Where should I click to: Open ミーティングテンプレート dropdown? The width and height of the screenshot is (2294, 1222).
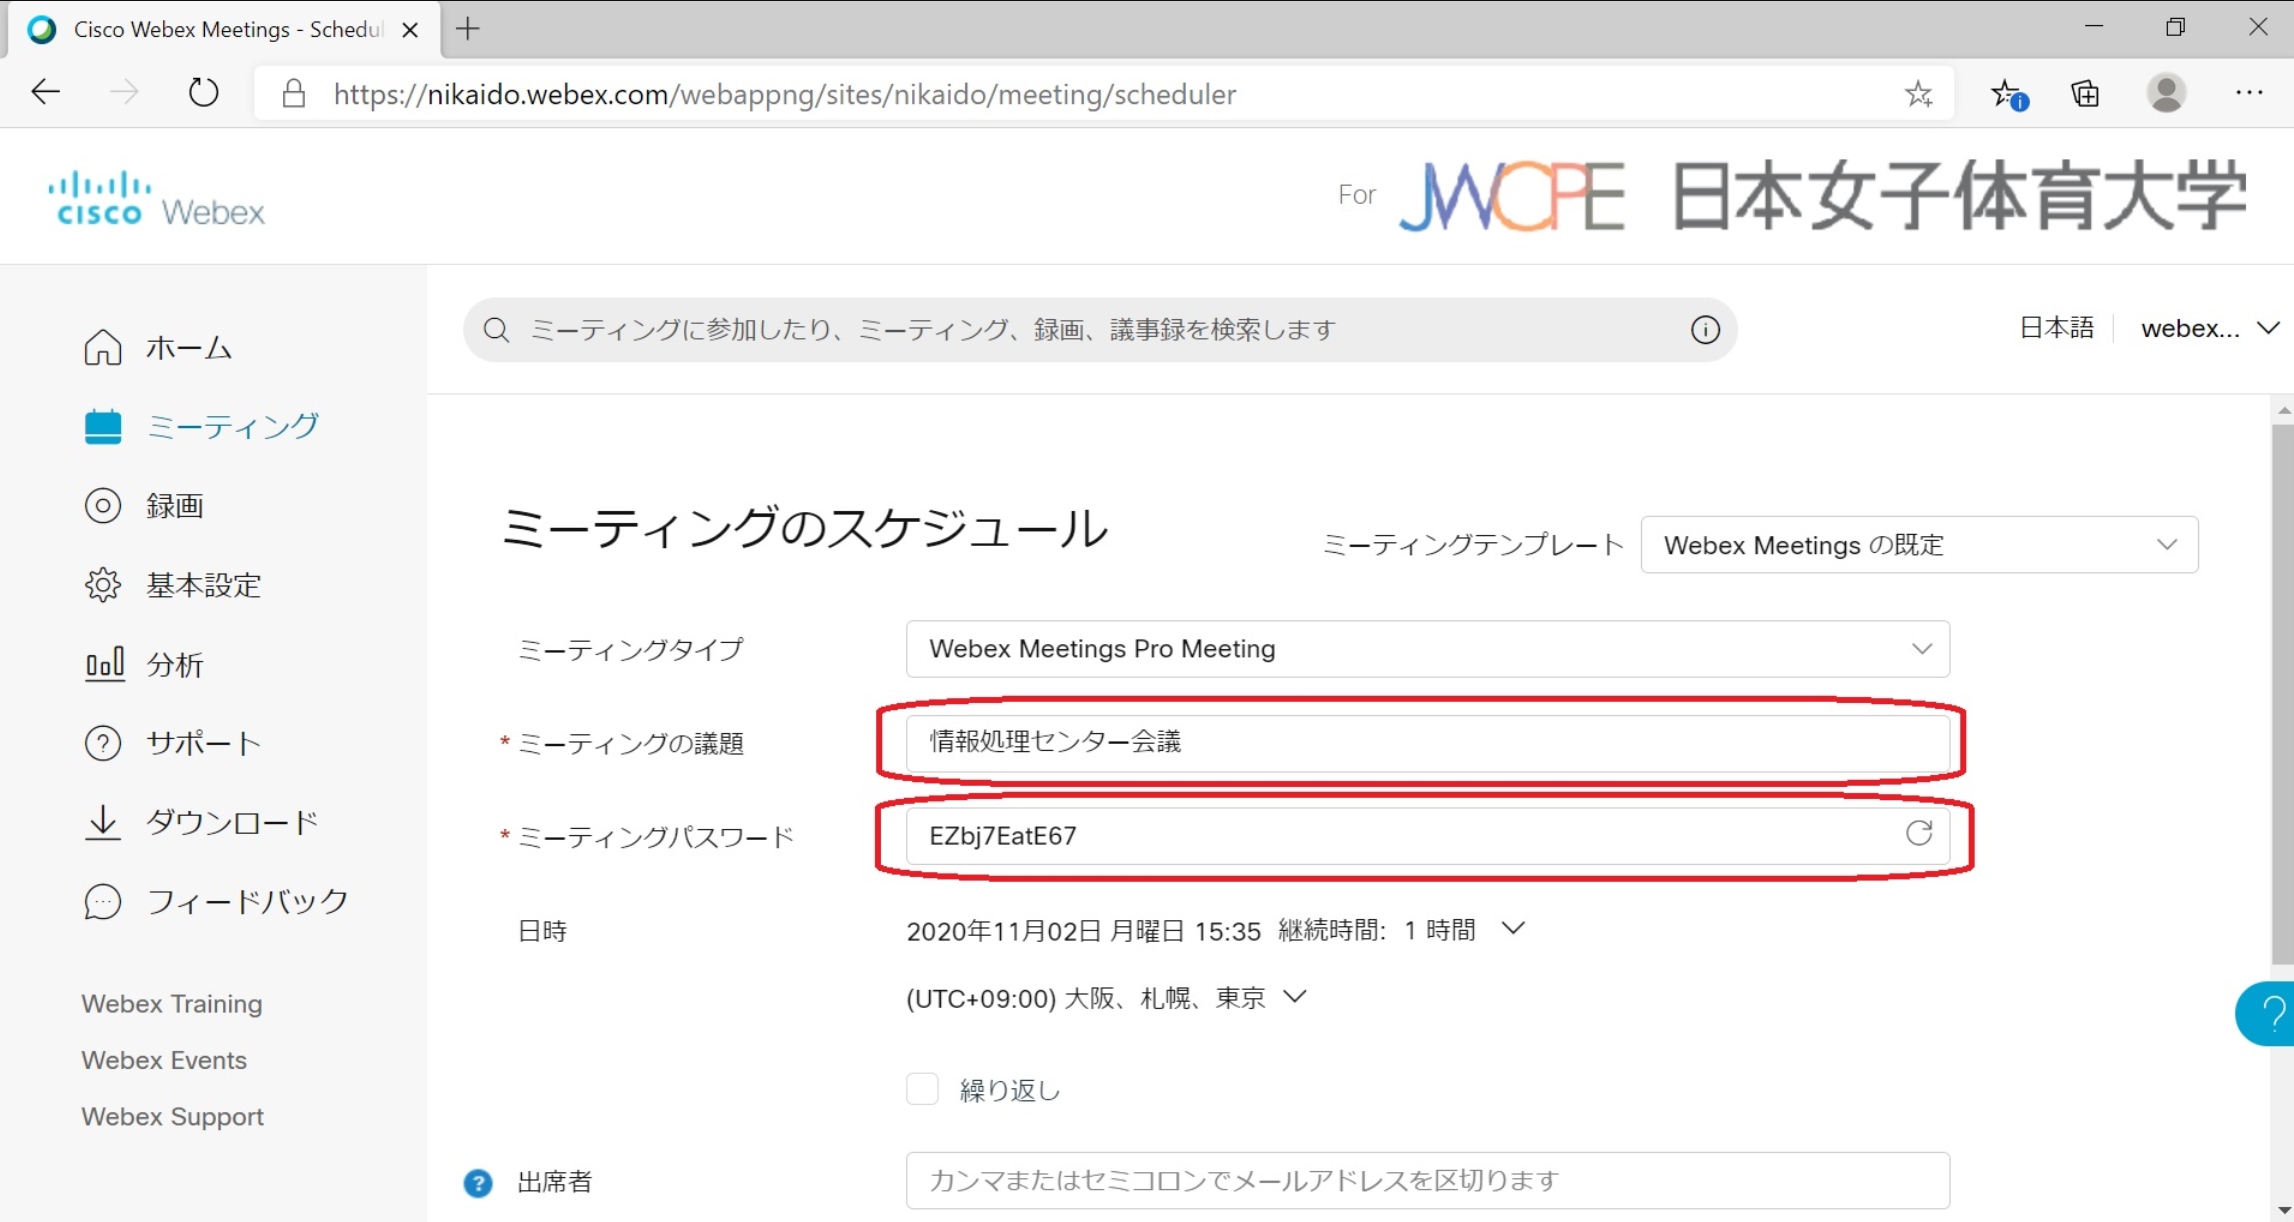(1919, 545)
